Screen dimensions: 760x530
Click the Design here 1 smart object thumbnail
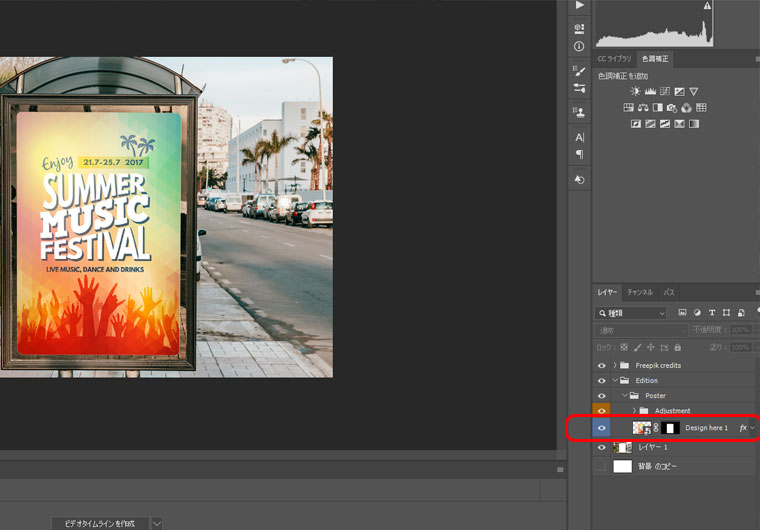(x=642, y=428)
